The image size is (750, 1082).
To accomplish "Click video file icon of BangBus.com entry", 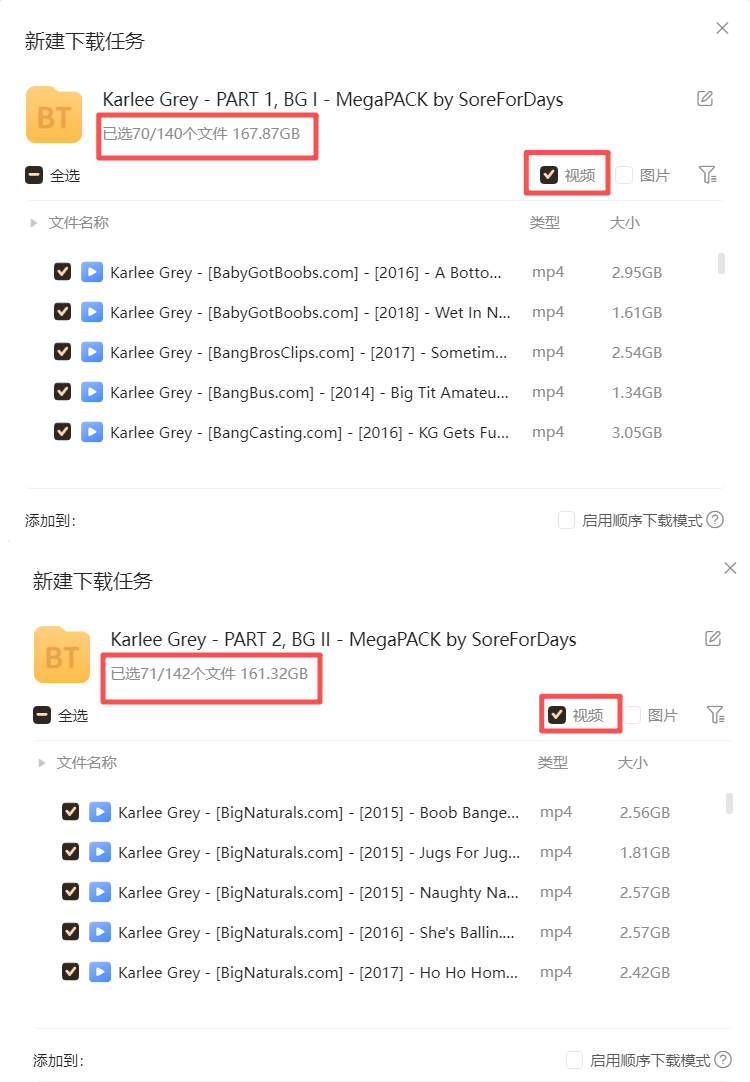I will click(x=92, y=392).
